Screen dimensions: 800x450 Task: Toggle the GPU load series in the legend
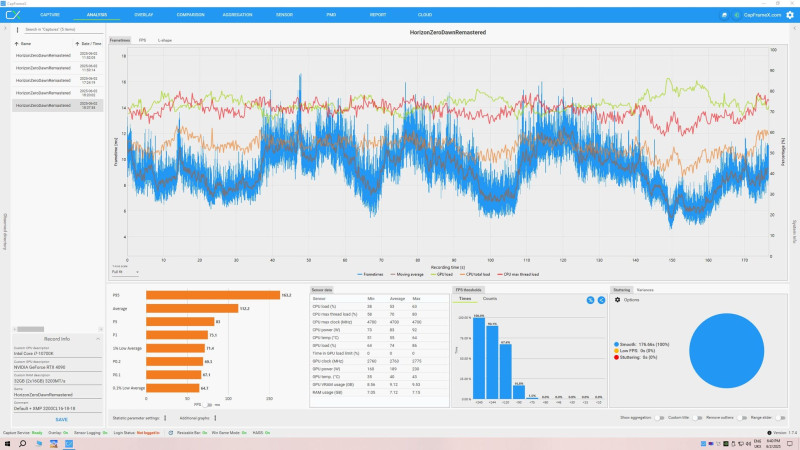pos(442,274)
